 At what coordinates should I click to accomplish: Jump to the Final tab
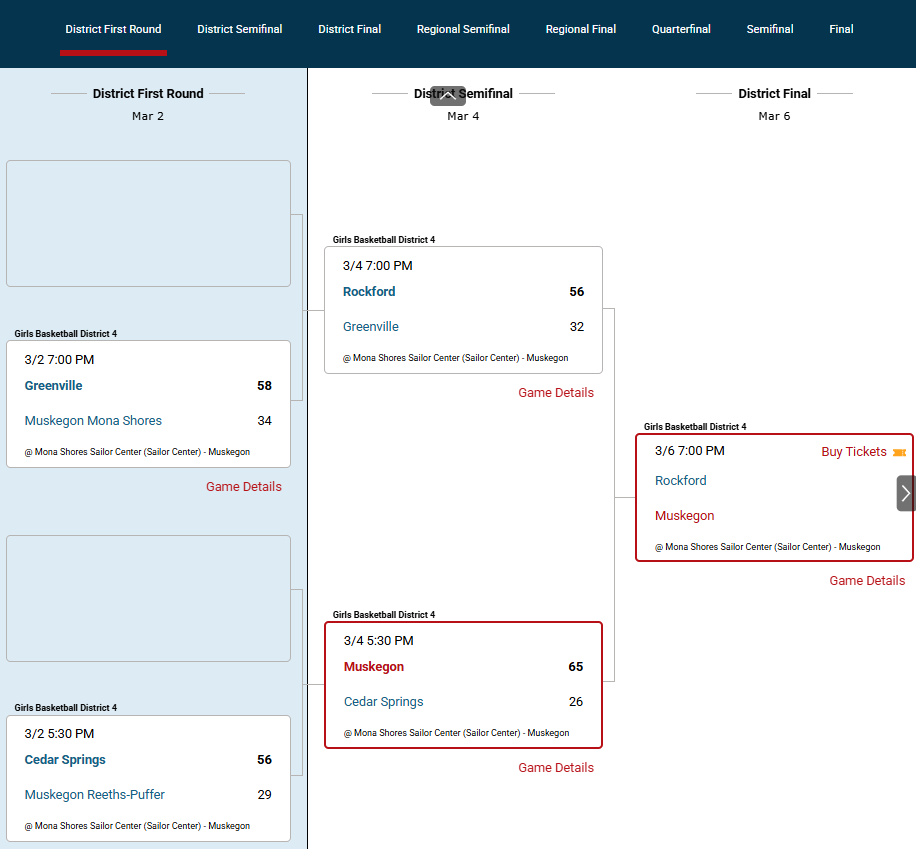[x=841, y=29]
